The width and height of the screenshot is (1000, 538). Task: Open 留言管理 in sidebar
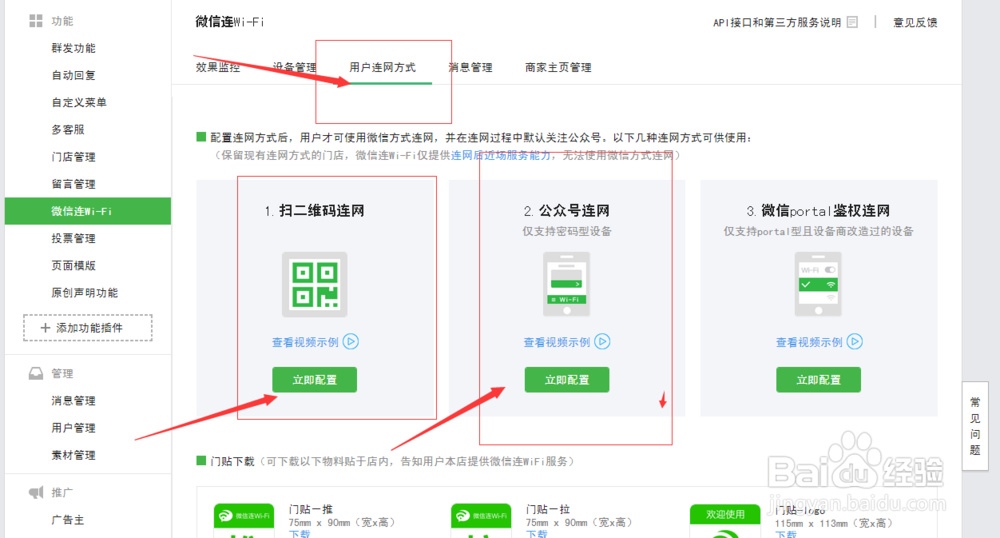[73, 184]
